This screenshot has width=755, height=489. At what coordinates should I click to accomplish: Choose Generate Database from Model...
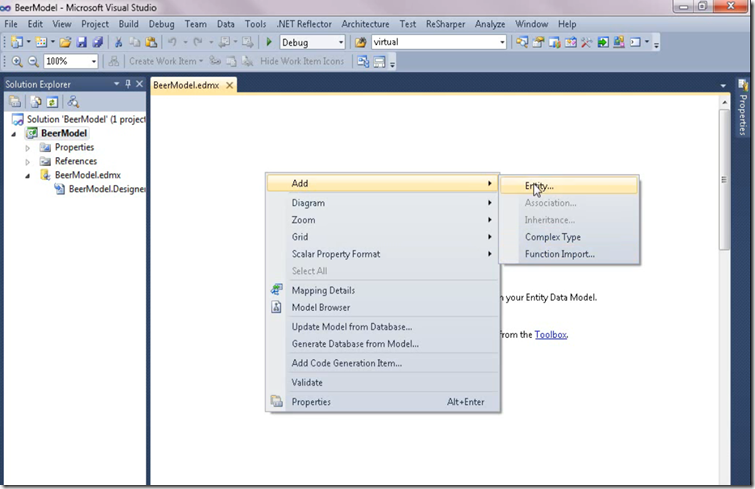pyautogui.click(x=382, y=344)
